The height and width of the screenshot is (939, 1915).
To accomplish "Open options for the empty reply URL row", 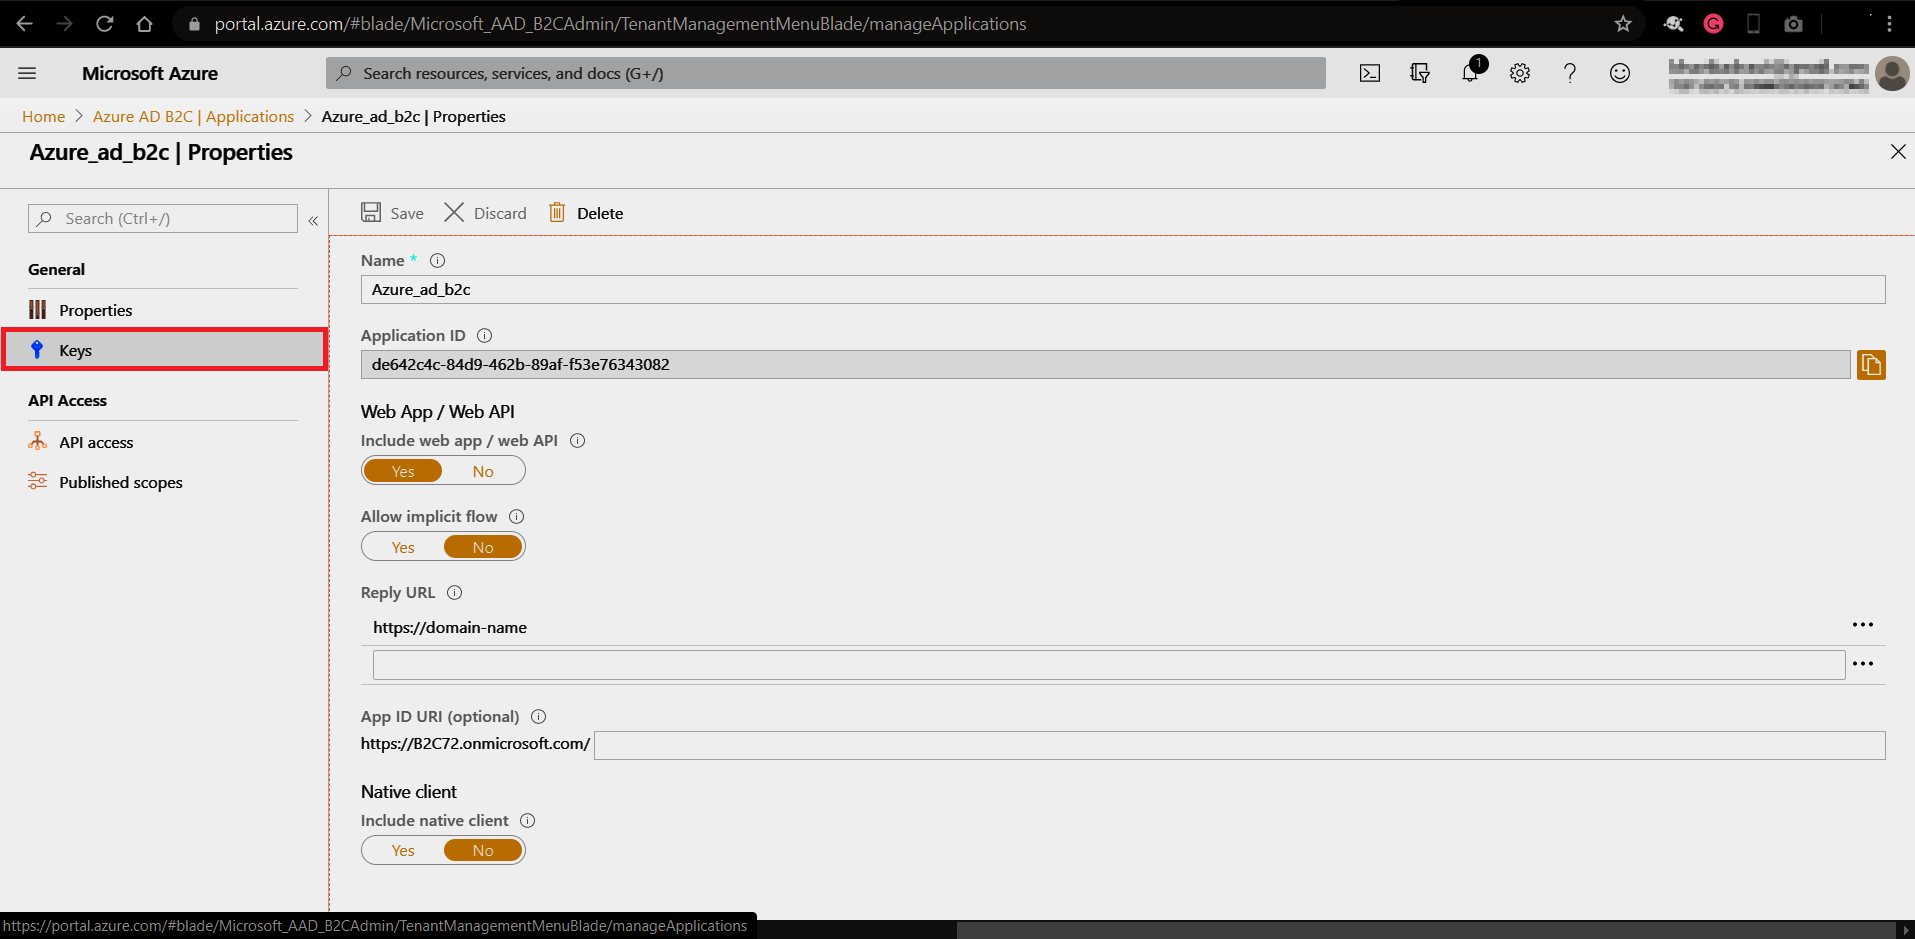I will click(x=1863, y=664).
